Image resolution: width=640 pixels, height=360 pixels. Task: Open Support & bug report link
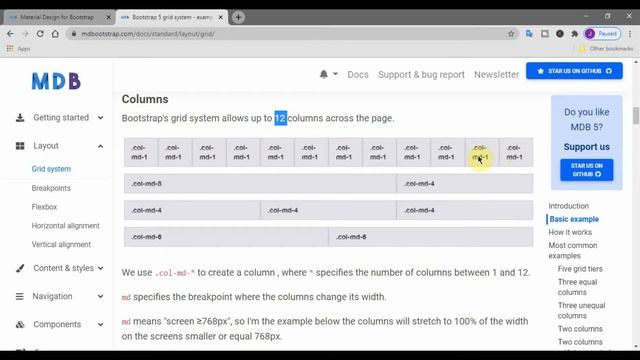click(x=421, y=75)
